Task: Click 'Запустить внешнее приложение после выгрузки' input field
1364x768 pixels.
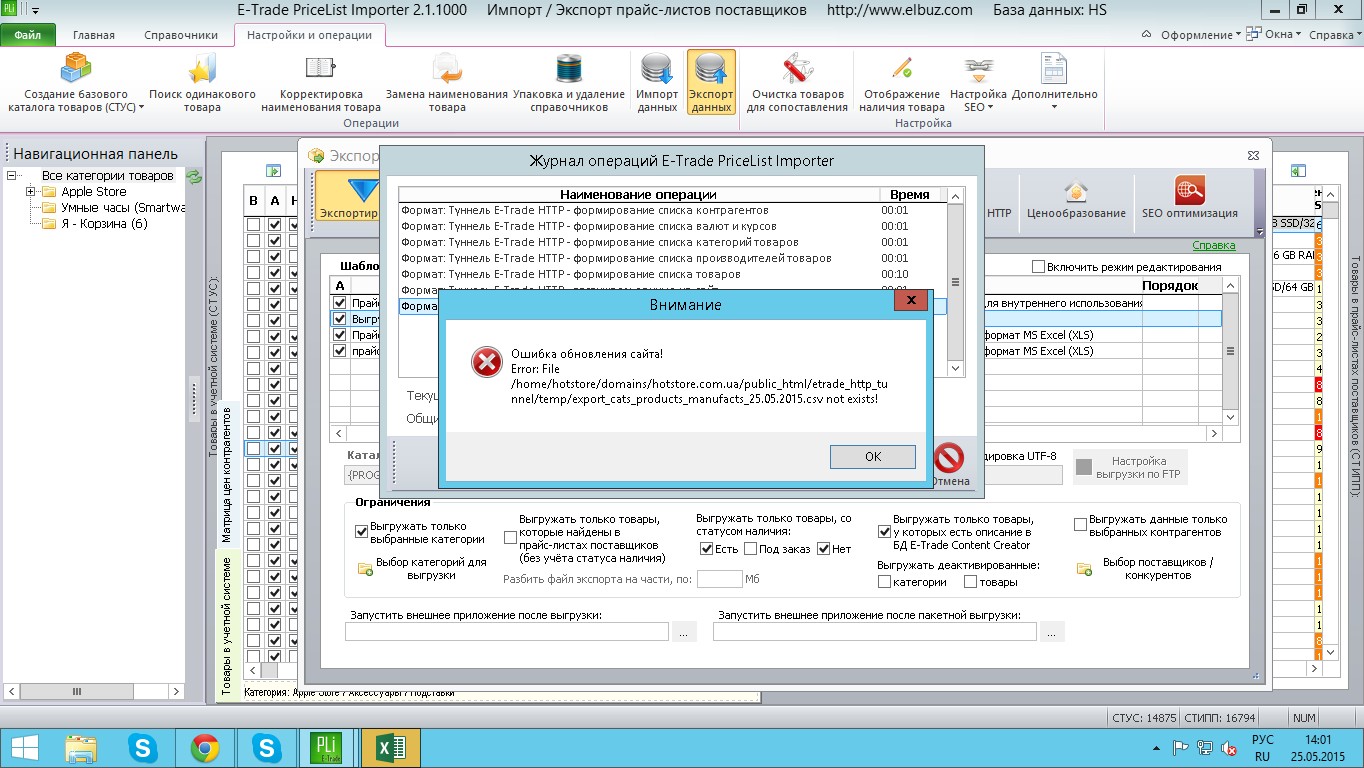Action: [506, 632]
